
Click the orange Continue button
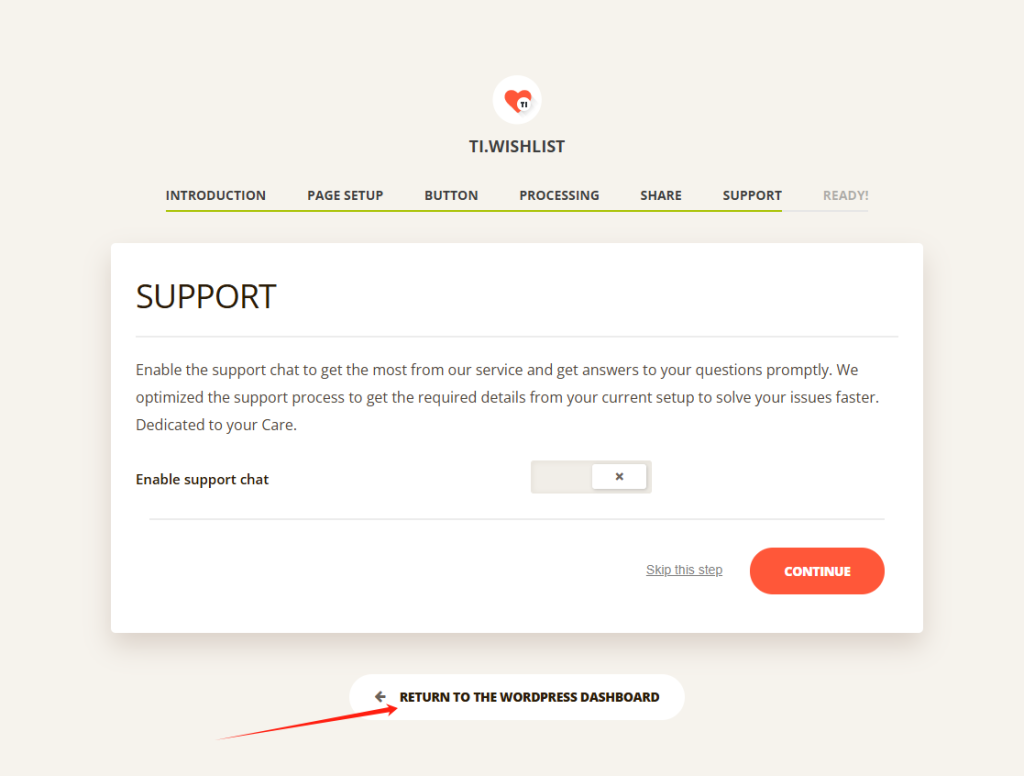click(x=817, y=571)
